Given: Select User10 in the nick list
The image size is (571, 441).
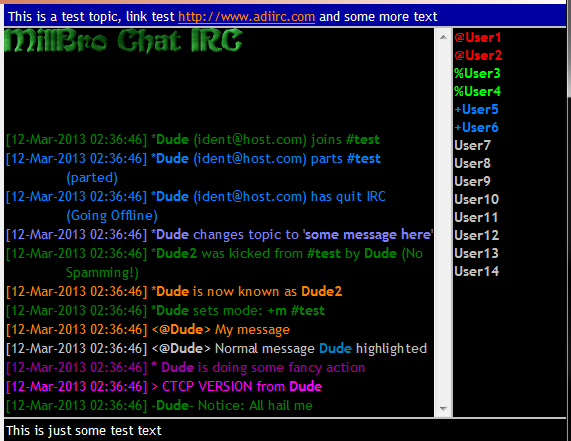Looking at the screenshot, I should coord(476,199).
